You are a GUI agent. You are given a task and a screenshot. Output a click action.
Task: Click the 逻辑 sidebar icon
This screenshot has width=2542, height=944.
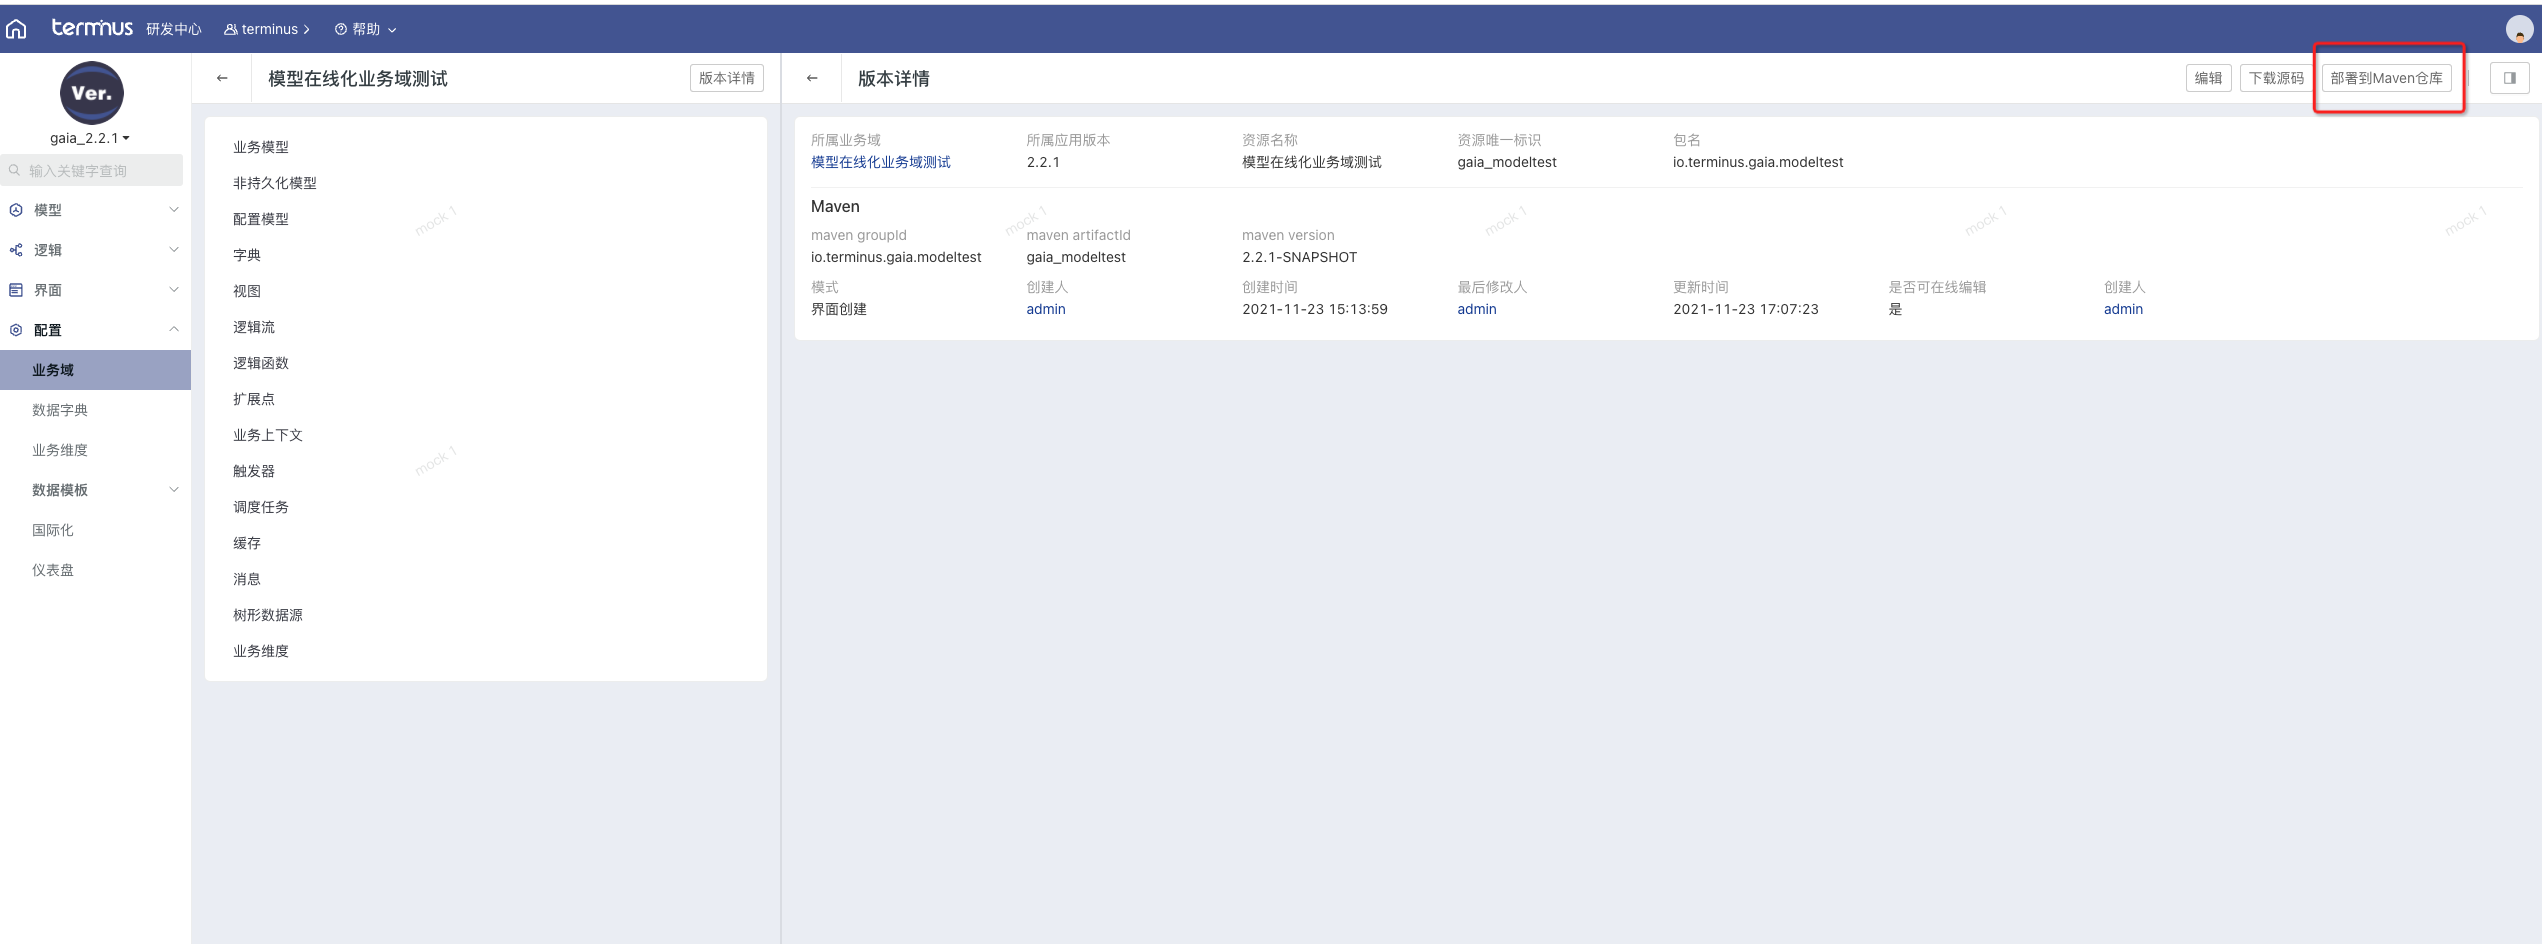[16, 250]
